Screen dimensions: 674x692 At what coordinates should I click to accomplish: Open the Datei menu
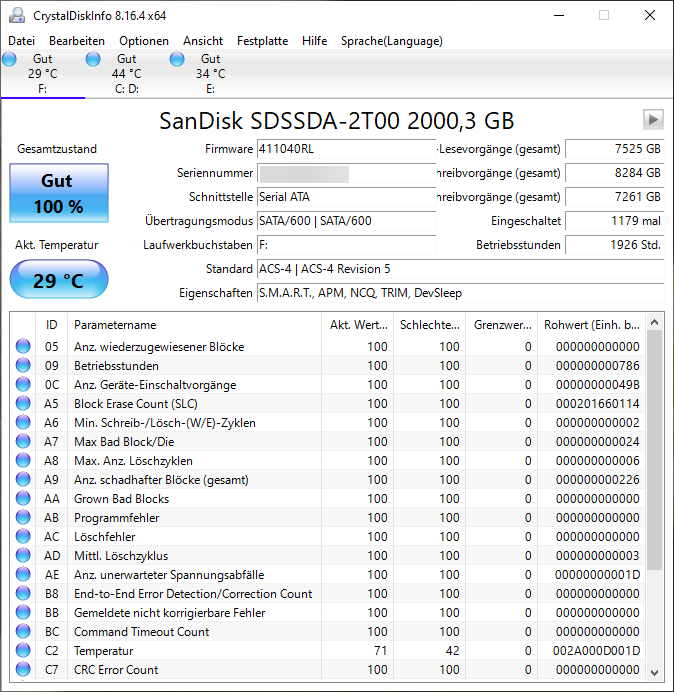[21, 41]
